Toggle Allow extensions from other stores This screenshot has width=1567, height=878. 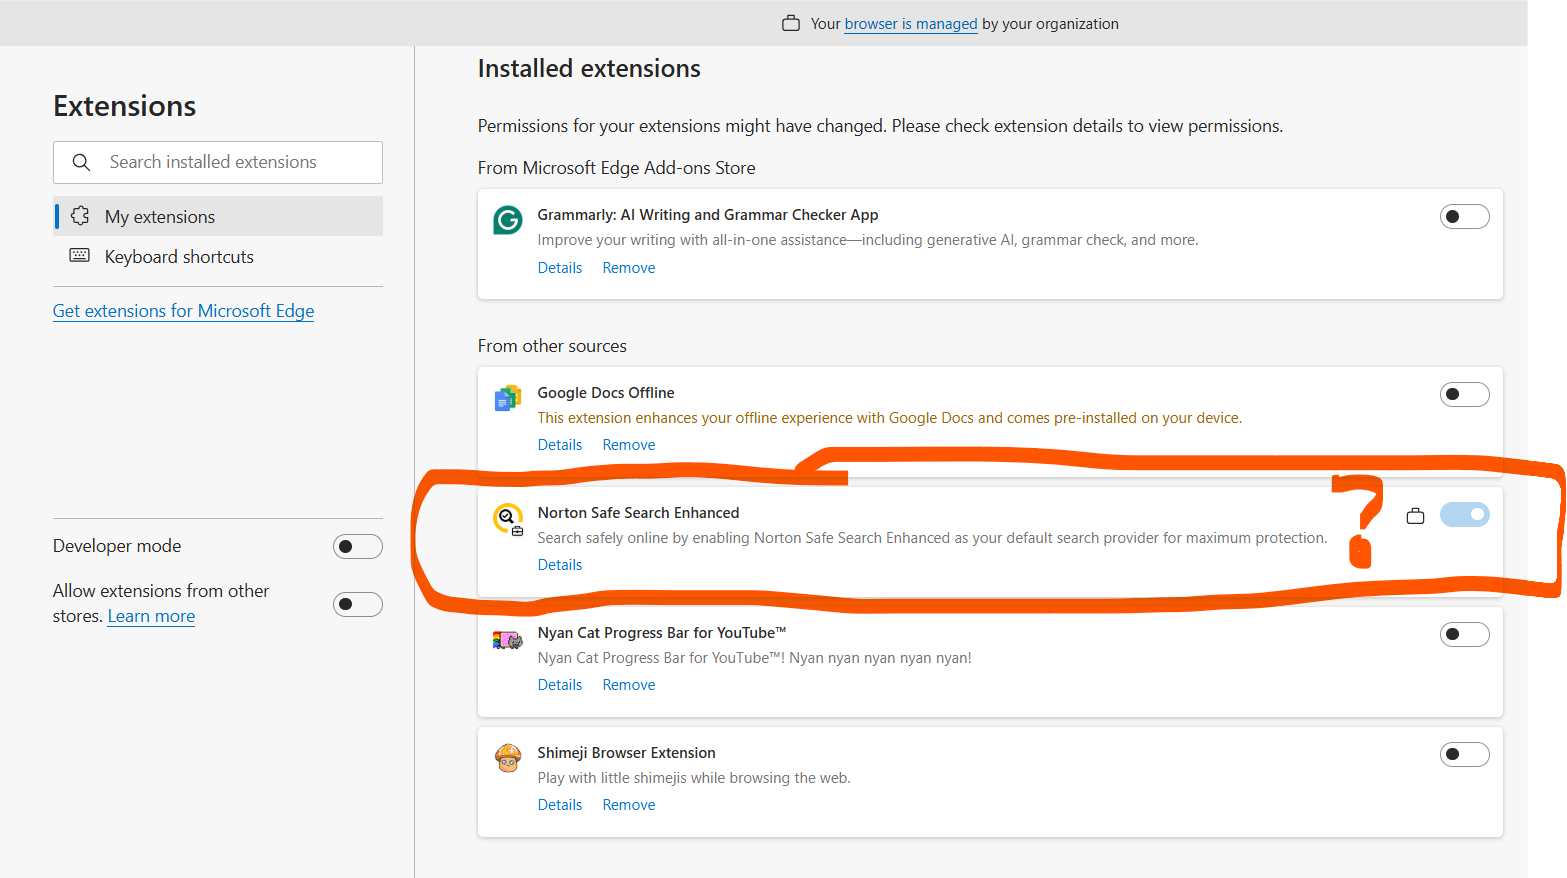pyautogui.click(x=358, y=605)
